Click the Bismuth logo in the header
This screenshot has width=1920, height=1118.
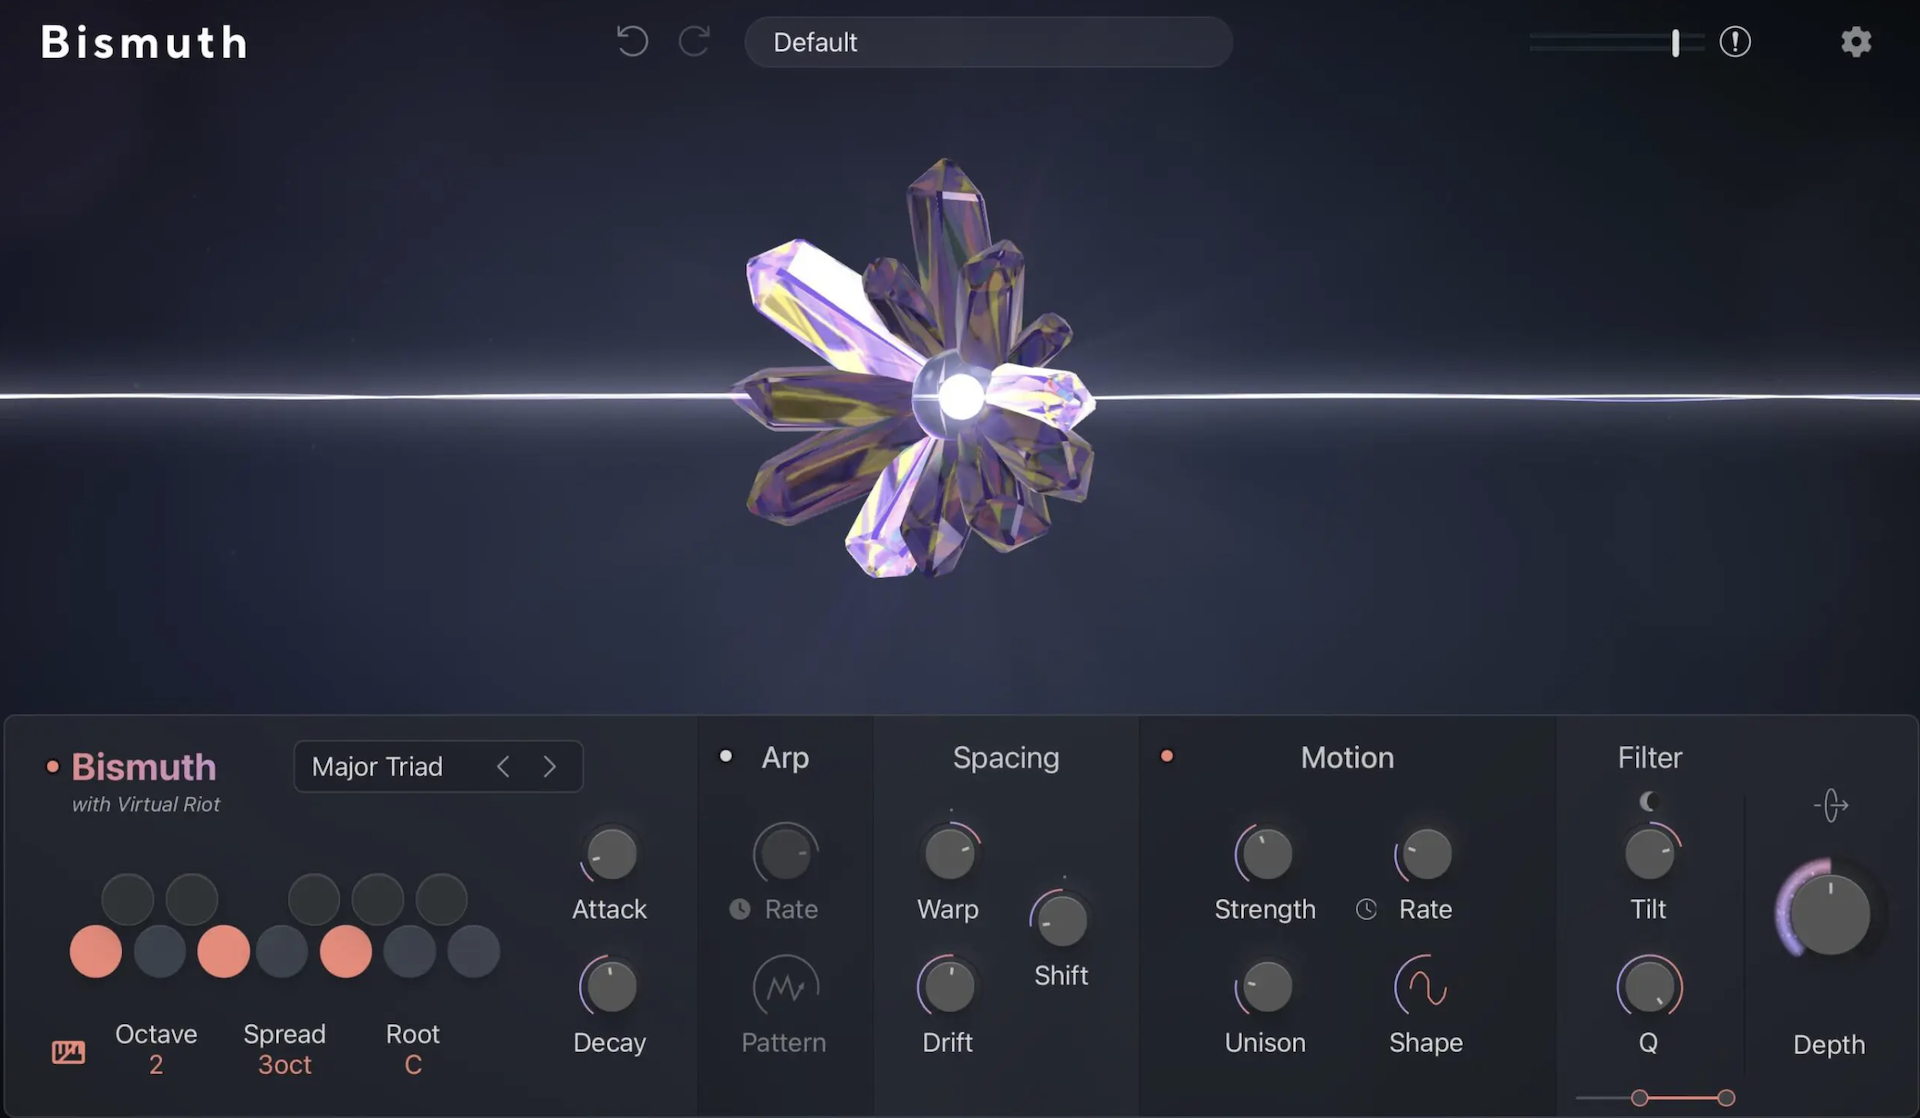tap(144, 42)
